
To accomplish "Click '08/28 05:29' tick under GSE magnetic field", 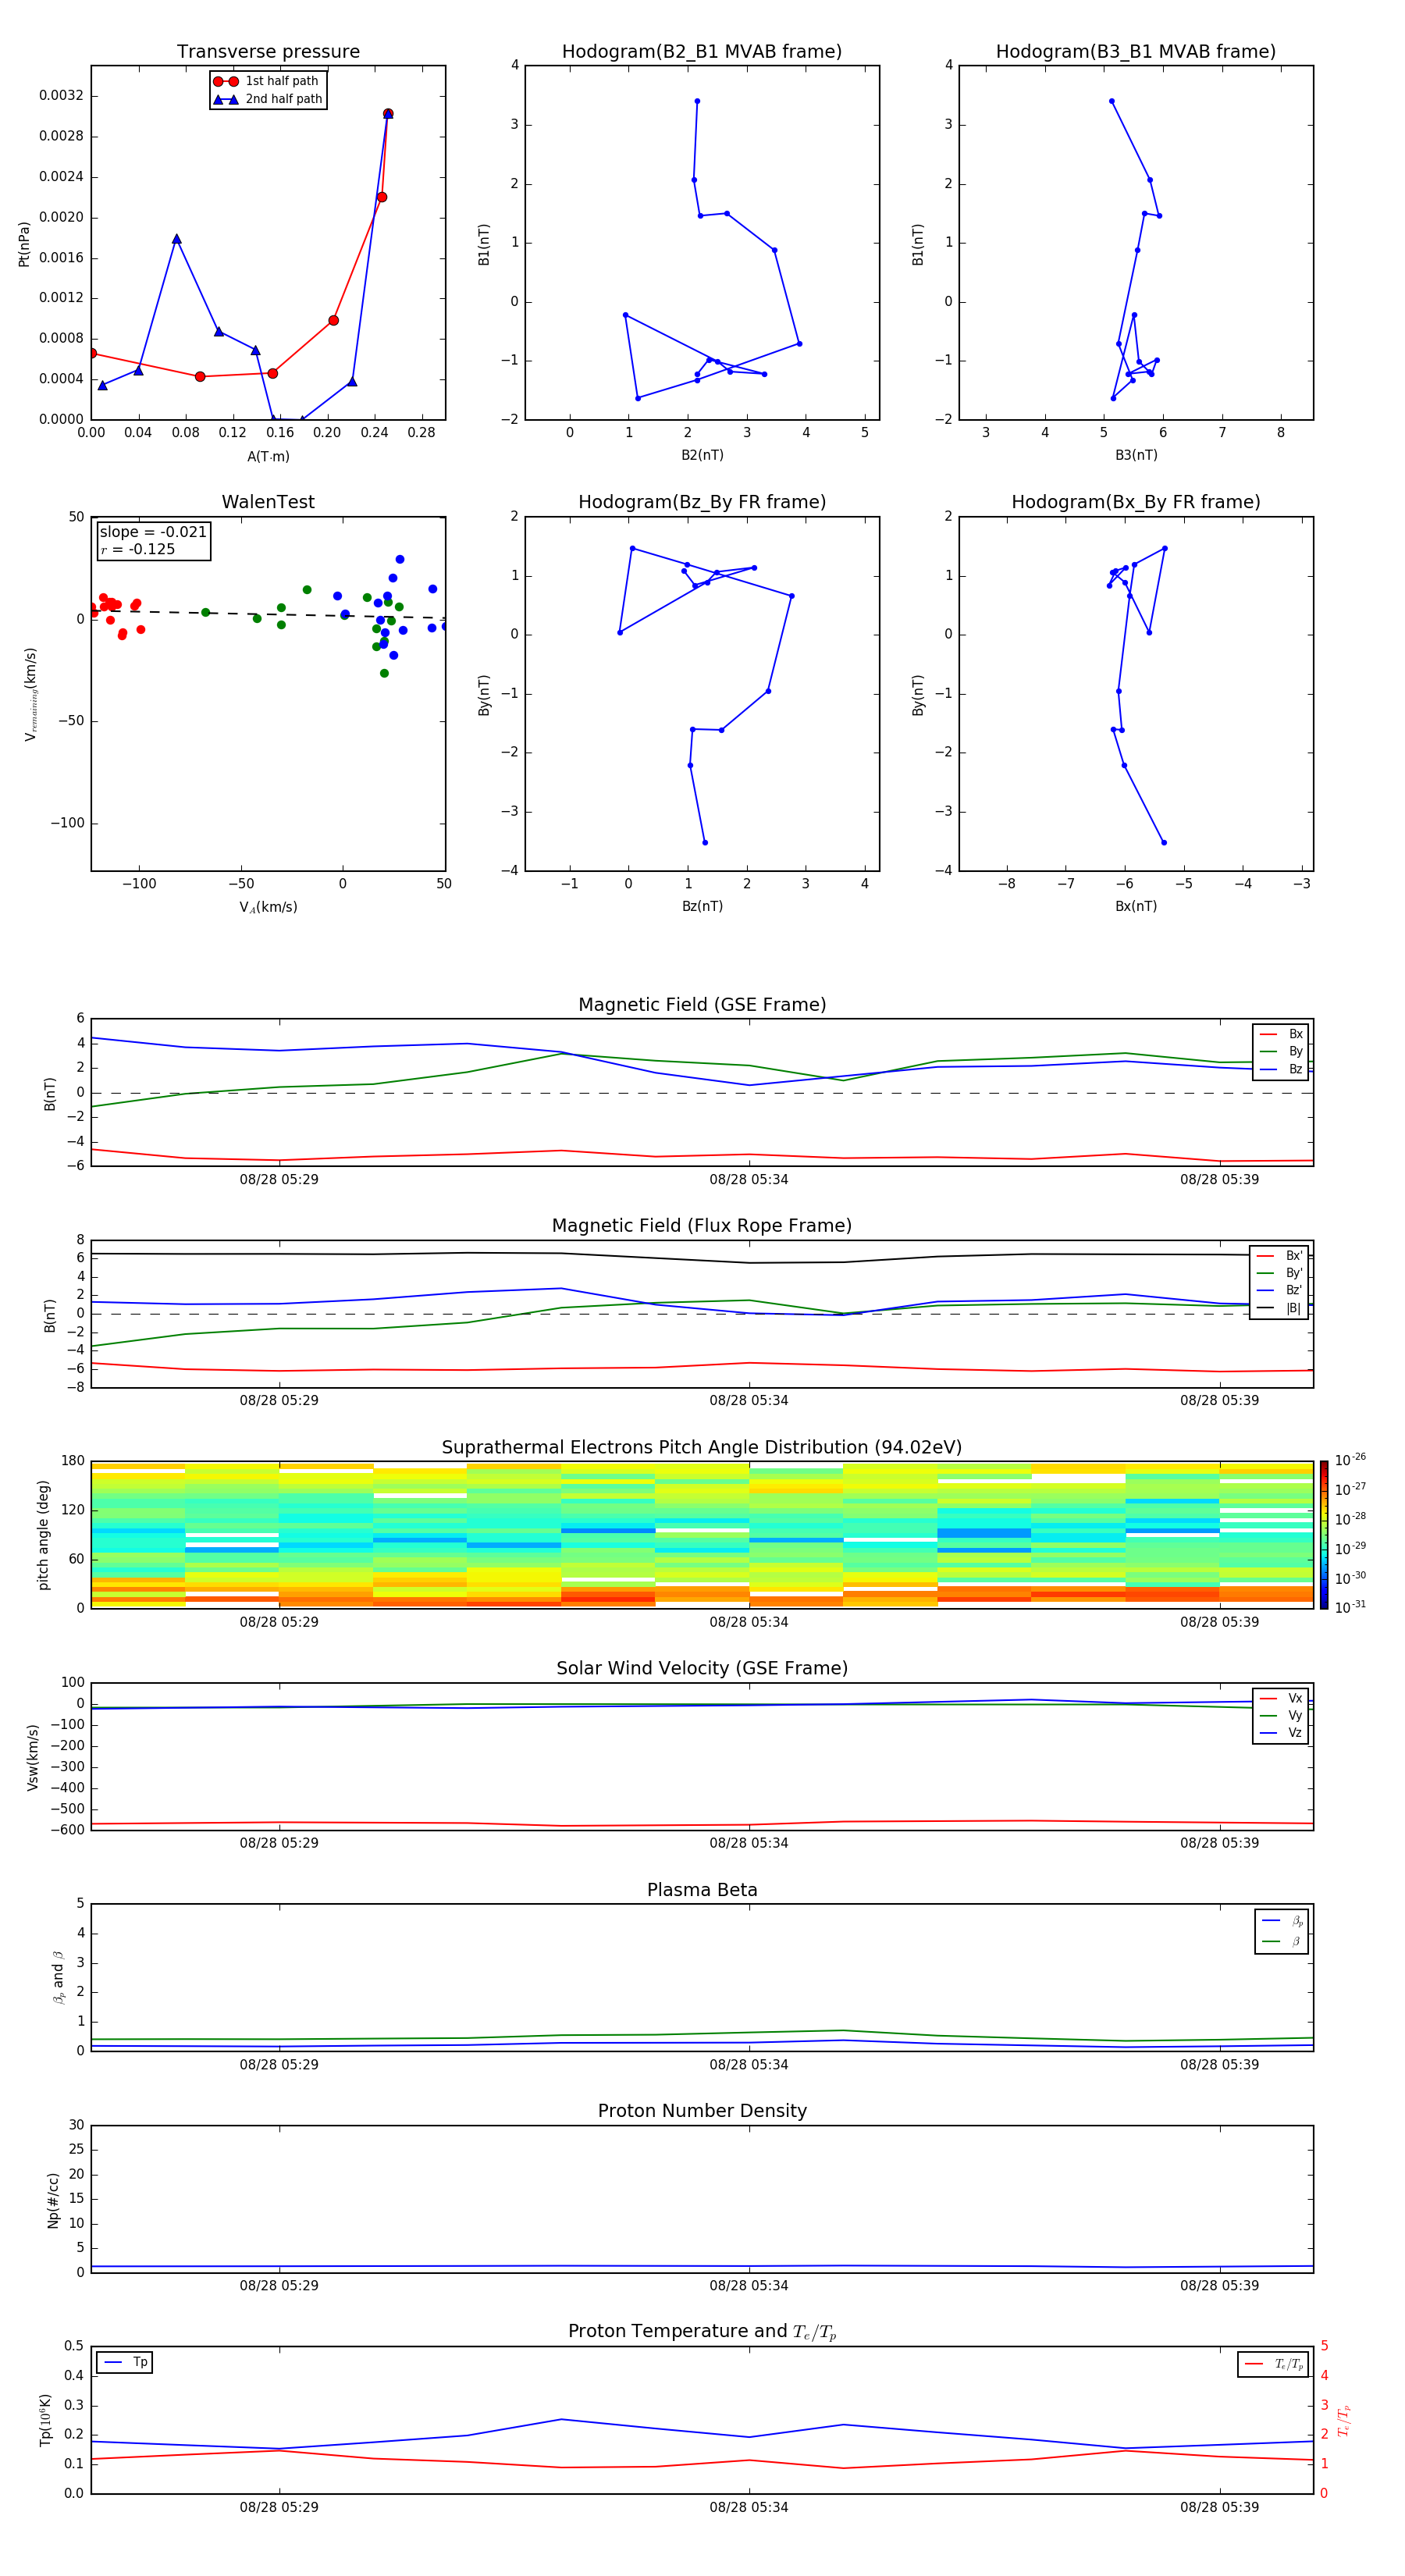I will pyautogui.click(x=279, y=1179).
